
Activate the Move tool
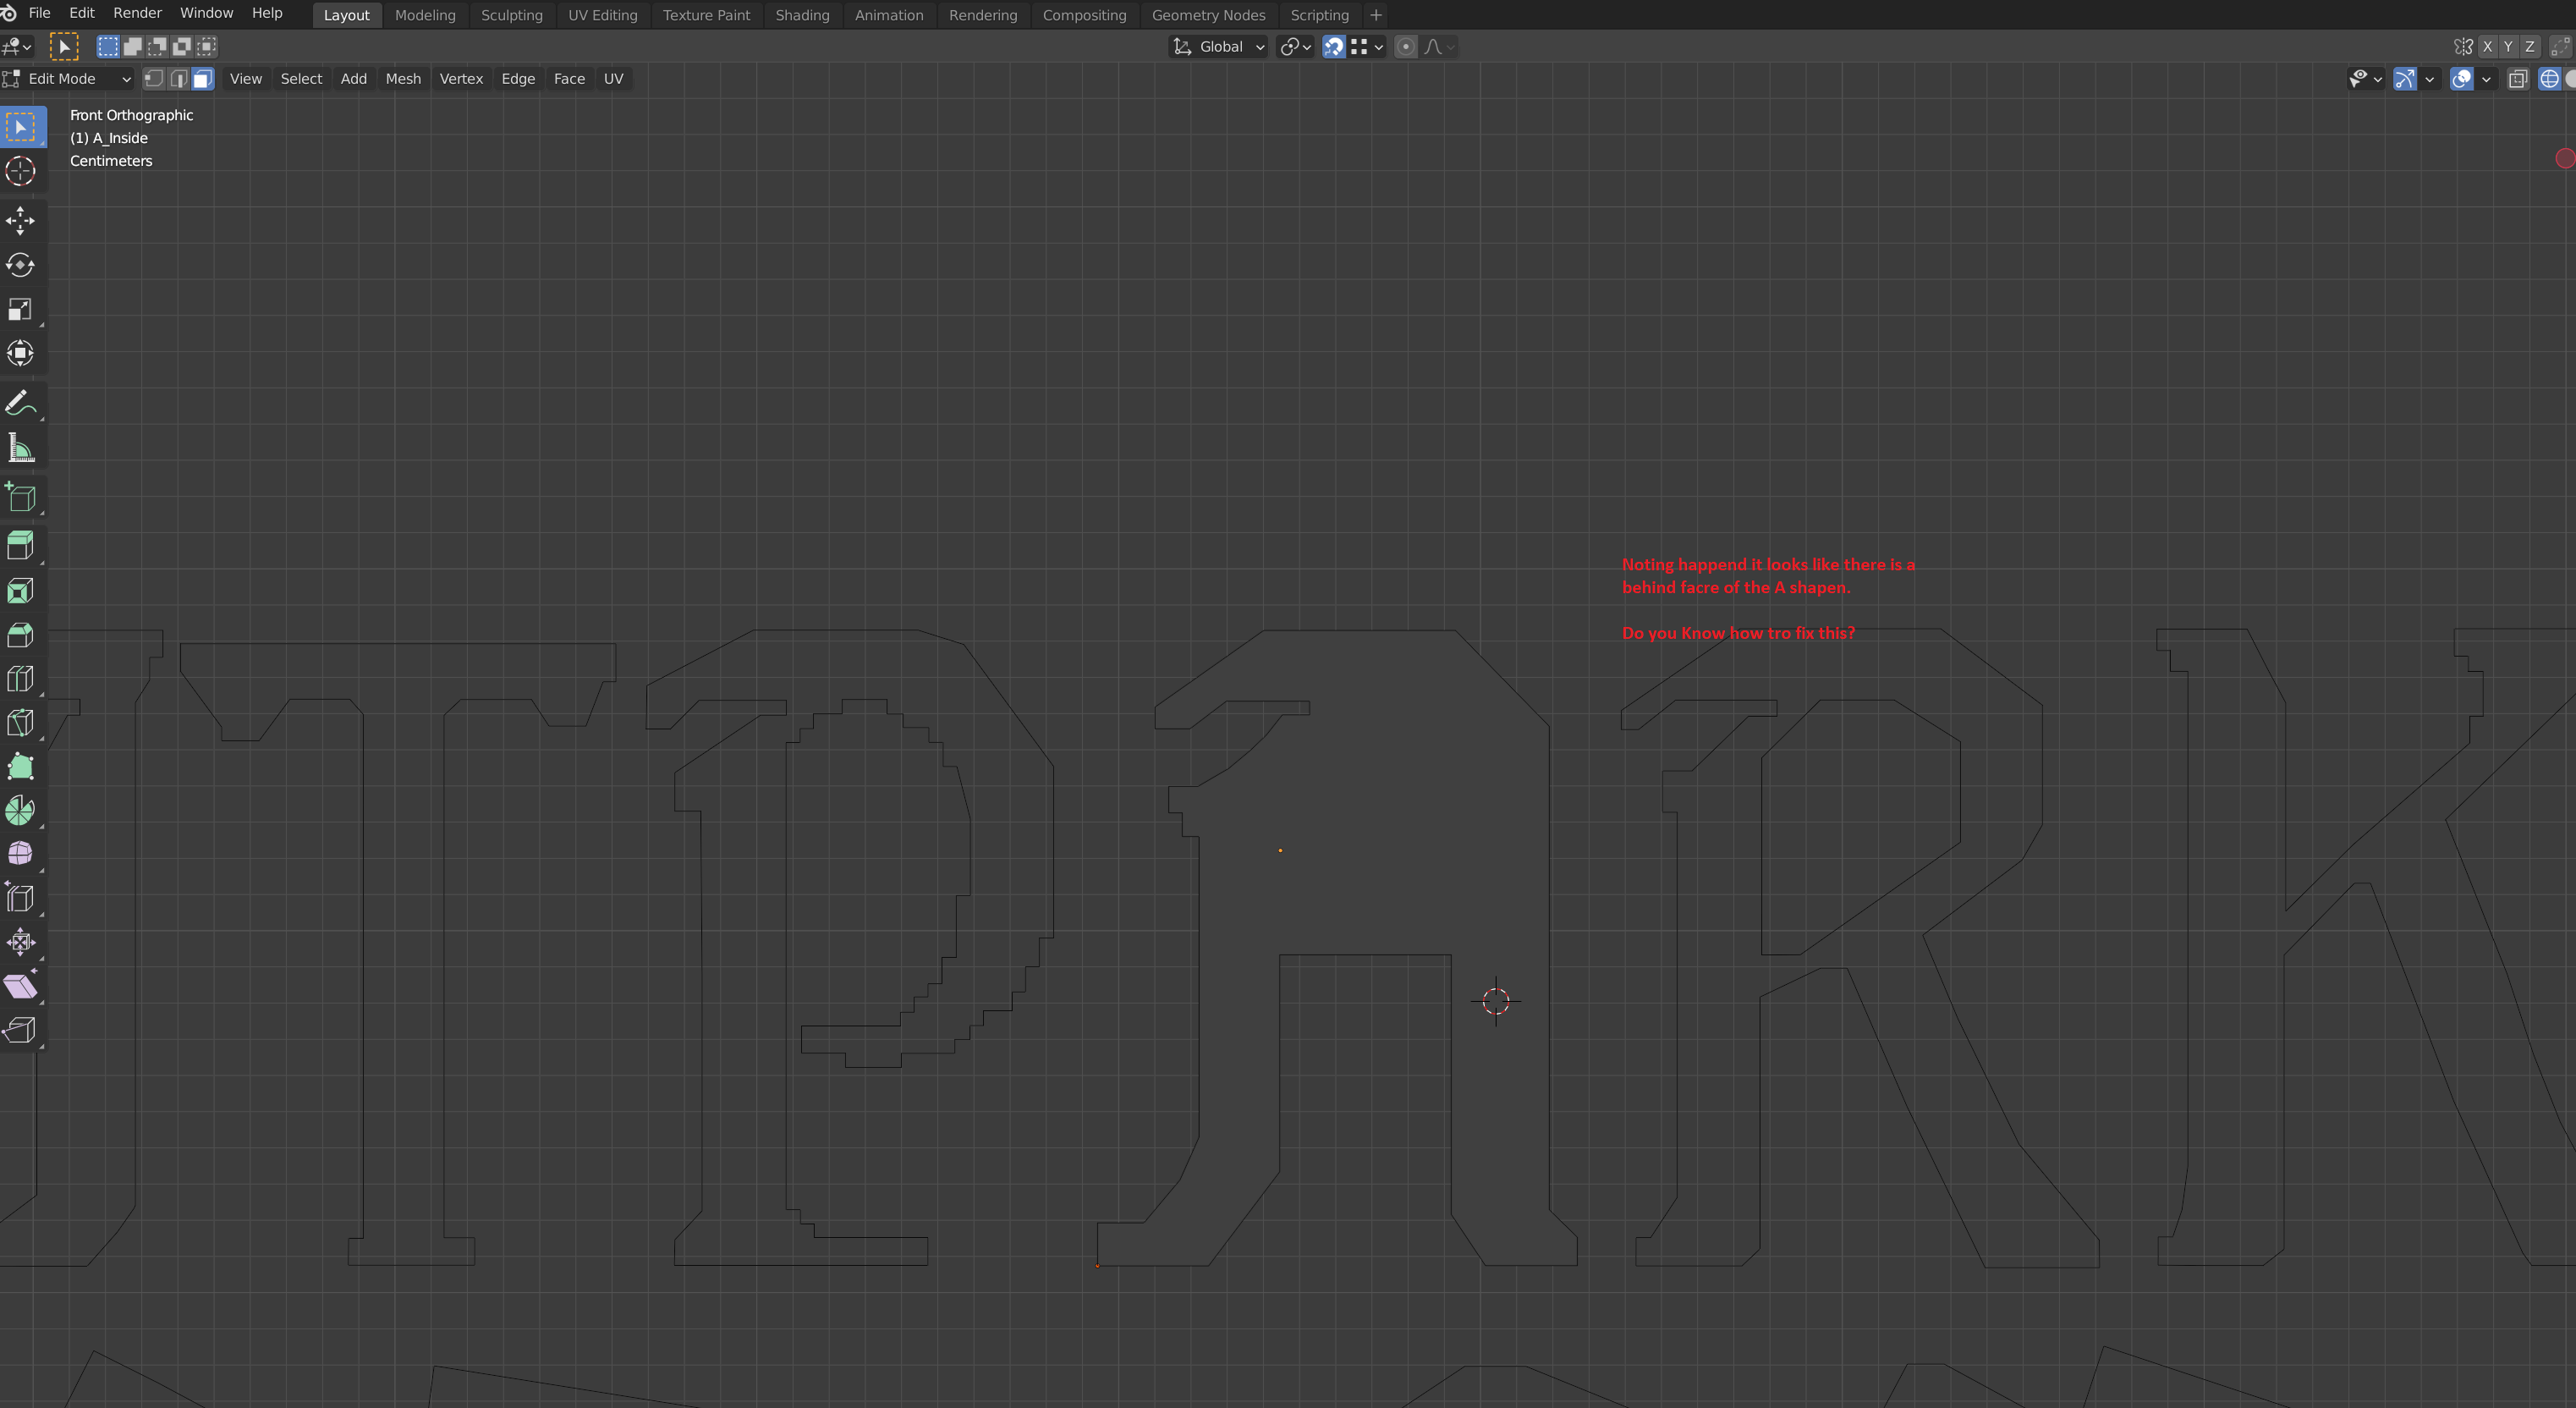coord(20,221)
